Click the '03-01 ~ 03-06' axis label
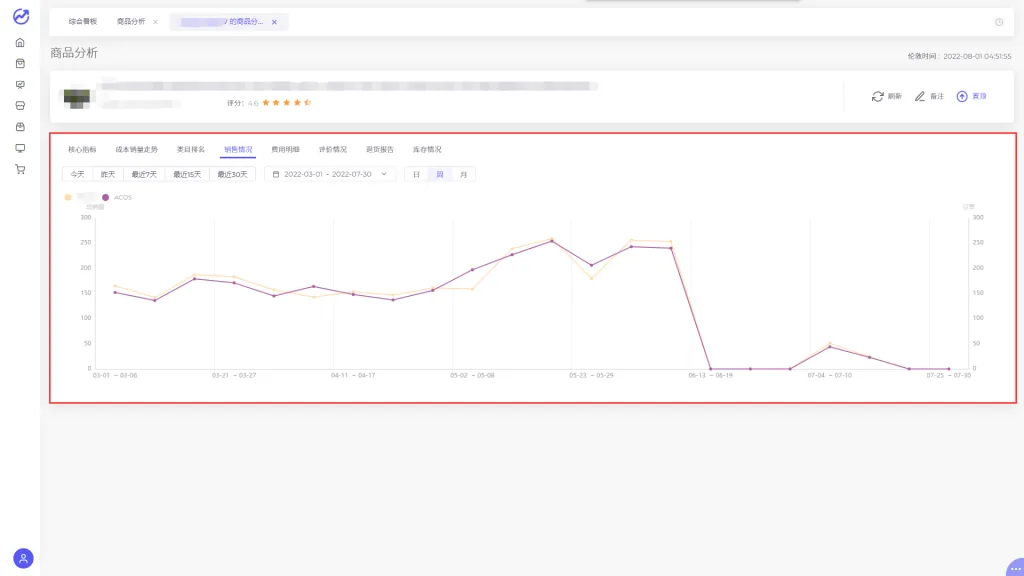The image size is (1024, 576). 115,376
